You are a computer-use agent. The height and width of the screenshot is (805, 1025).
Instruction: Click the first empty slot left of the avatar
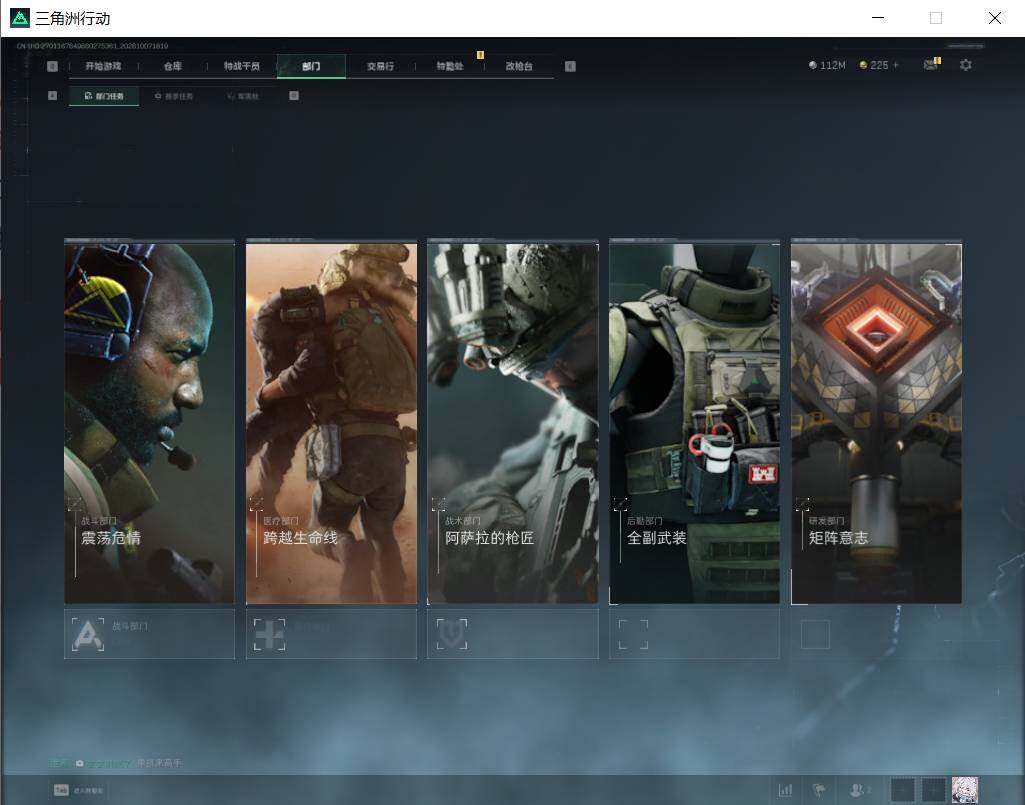coord(903,790)
